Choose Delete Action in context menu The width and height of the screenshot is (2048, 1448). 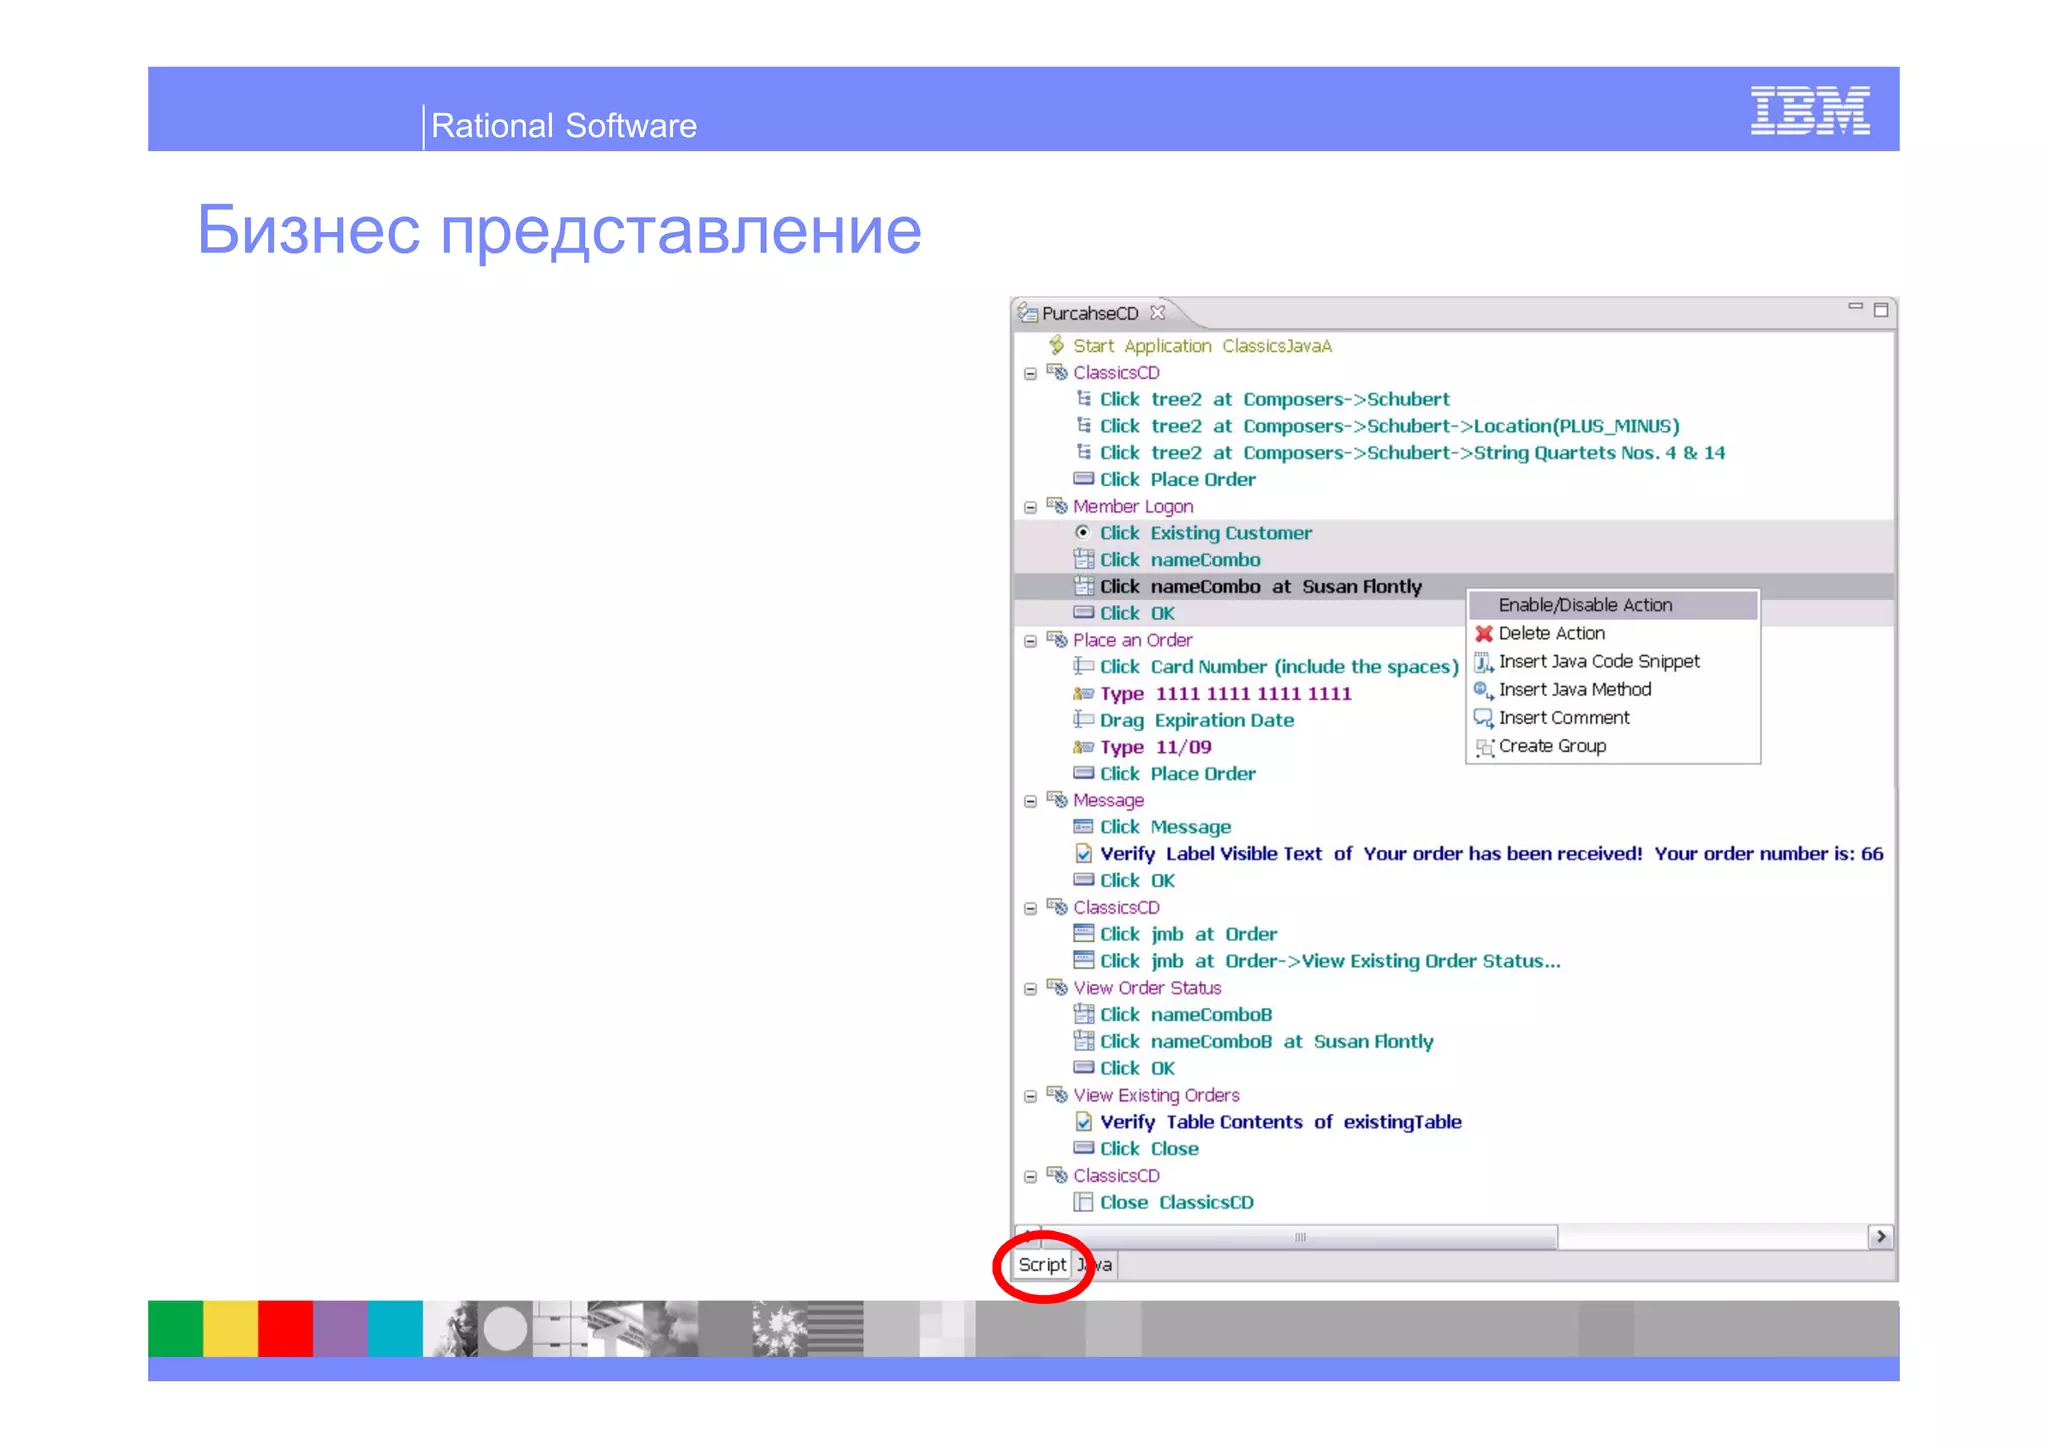[1613, 633]
